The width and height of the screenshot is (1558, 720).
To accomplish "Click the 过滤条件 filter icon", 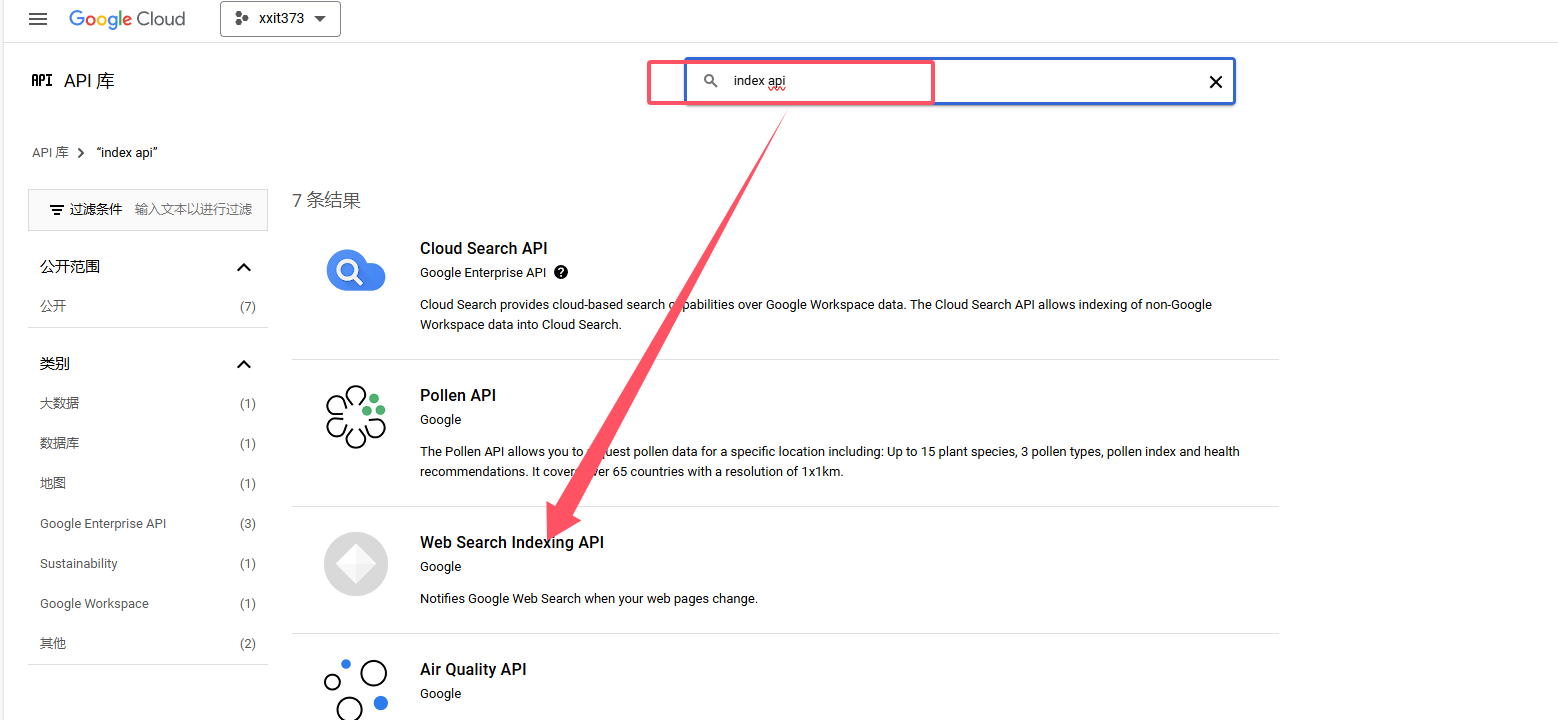I will click(x=57, y=210).
